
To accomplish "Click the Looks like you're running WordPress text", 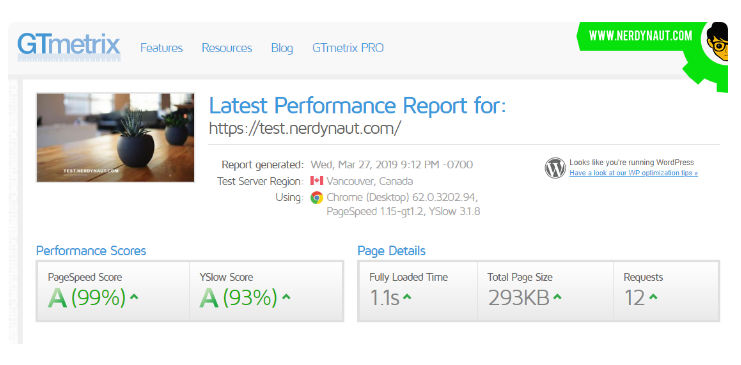I will tap(631, 162).
